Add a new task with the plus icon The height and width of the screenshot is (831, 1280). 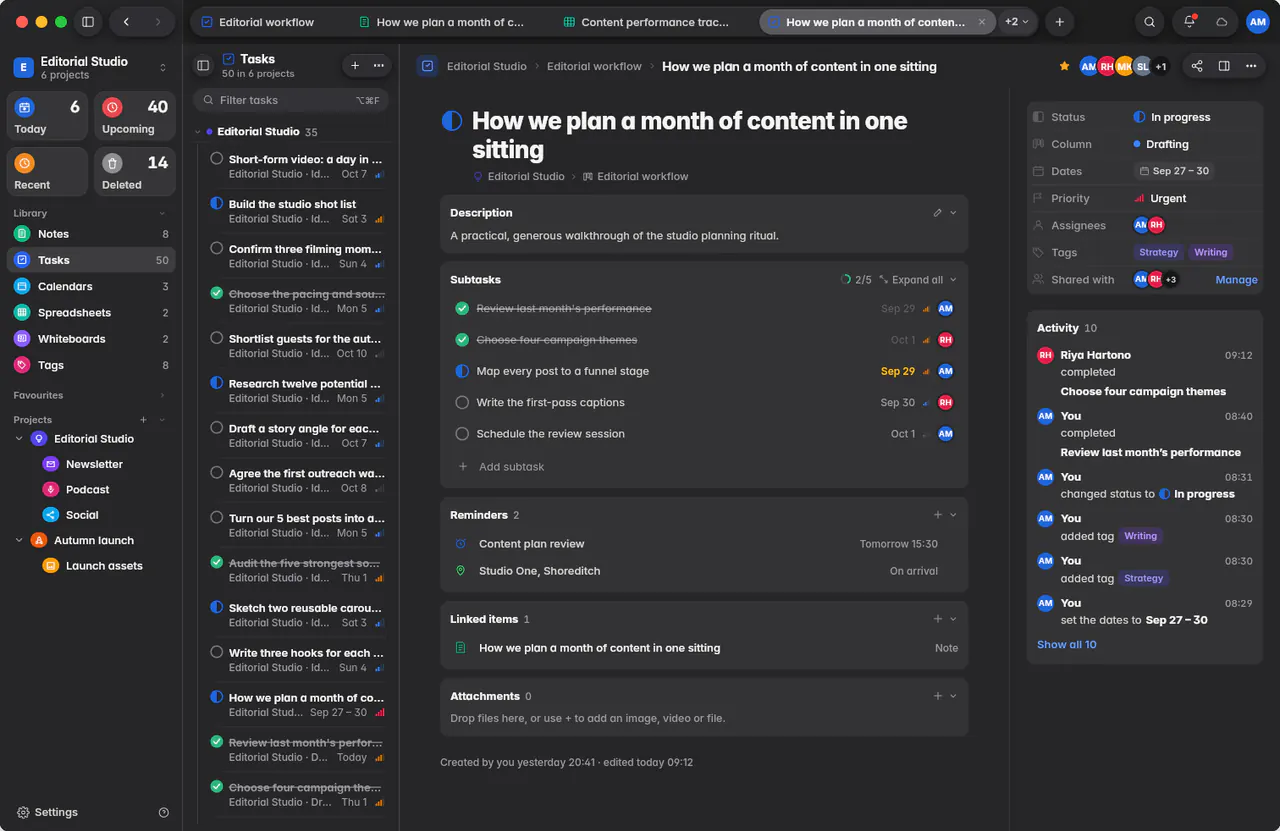click(x=354, y=65)
